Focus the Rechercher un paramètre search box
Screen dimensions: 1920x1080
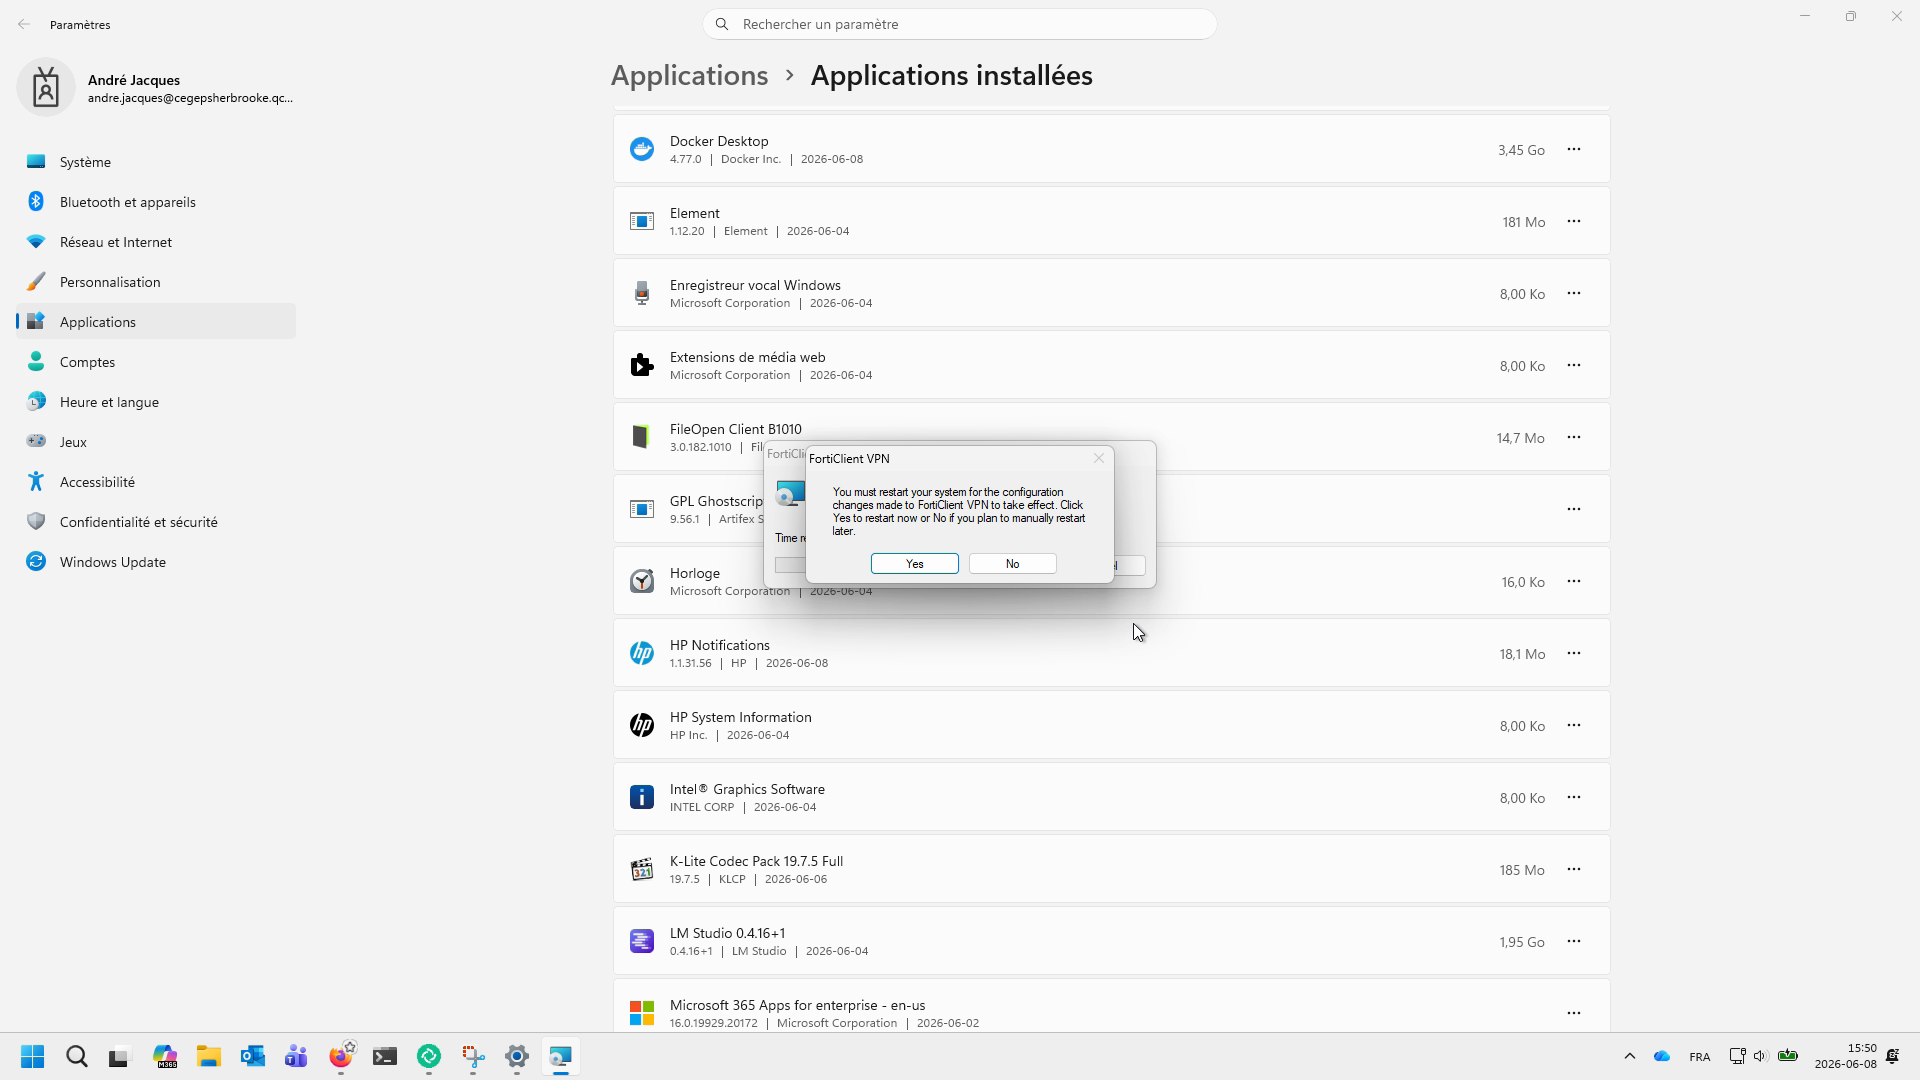pos(960,24)
